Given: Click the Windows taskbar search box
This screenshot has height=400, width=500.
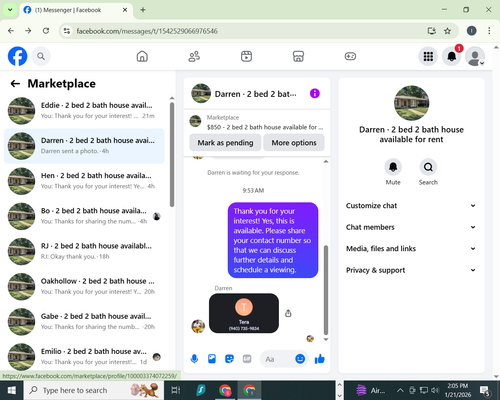Looking at the screenshot, I should [x=93, y=390].
